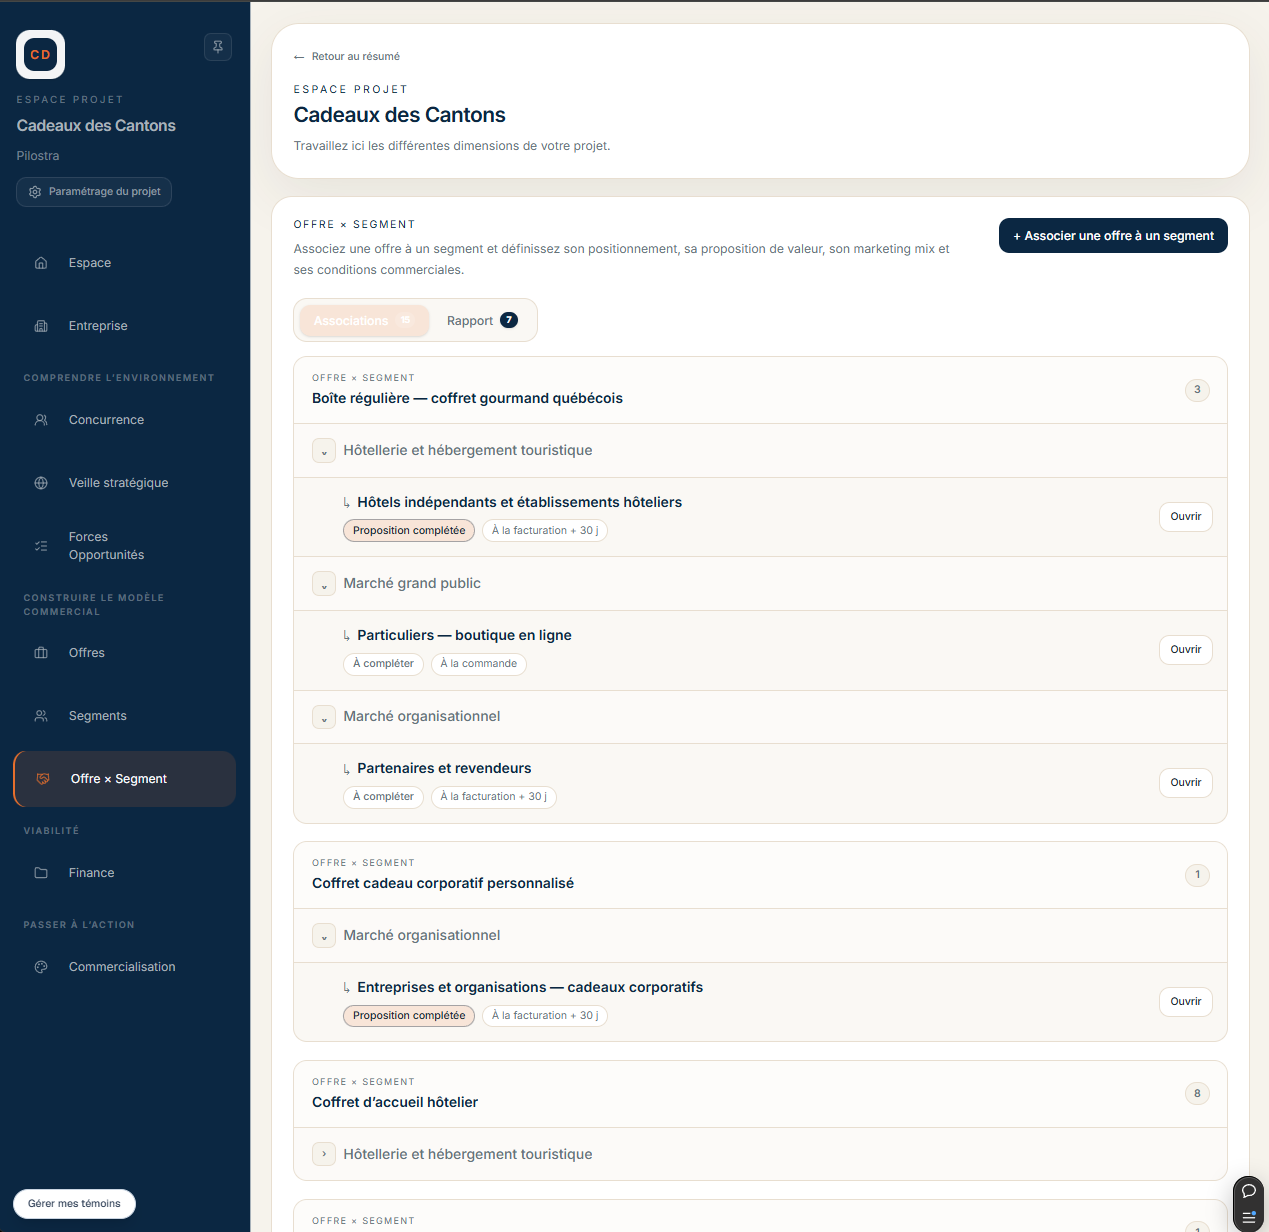Click À compléter tag under Particuliers
The width and height of the screenshot is (1269, 1232).
coord(383,664)
